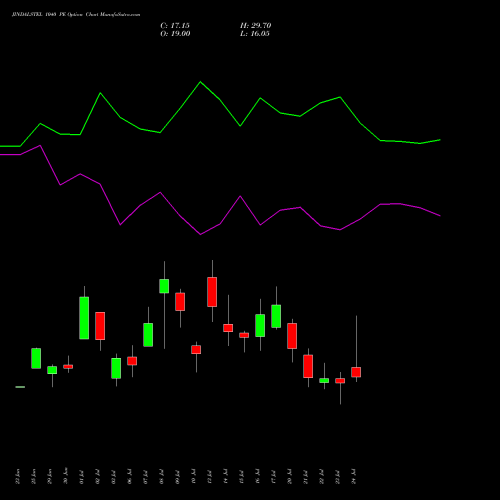
Task: Click the 30 Jun date label
Action: coord(66,476)
